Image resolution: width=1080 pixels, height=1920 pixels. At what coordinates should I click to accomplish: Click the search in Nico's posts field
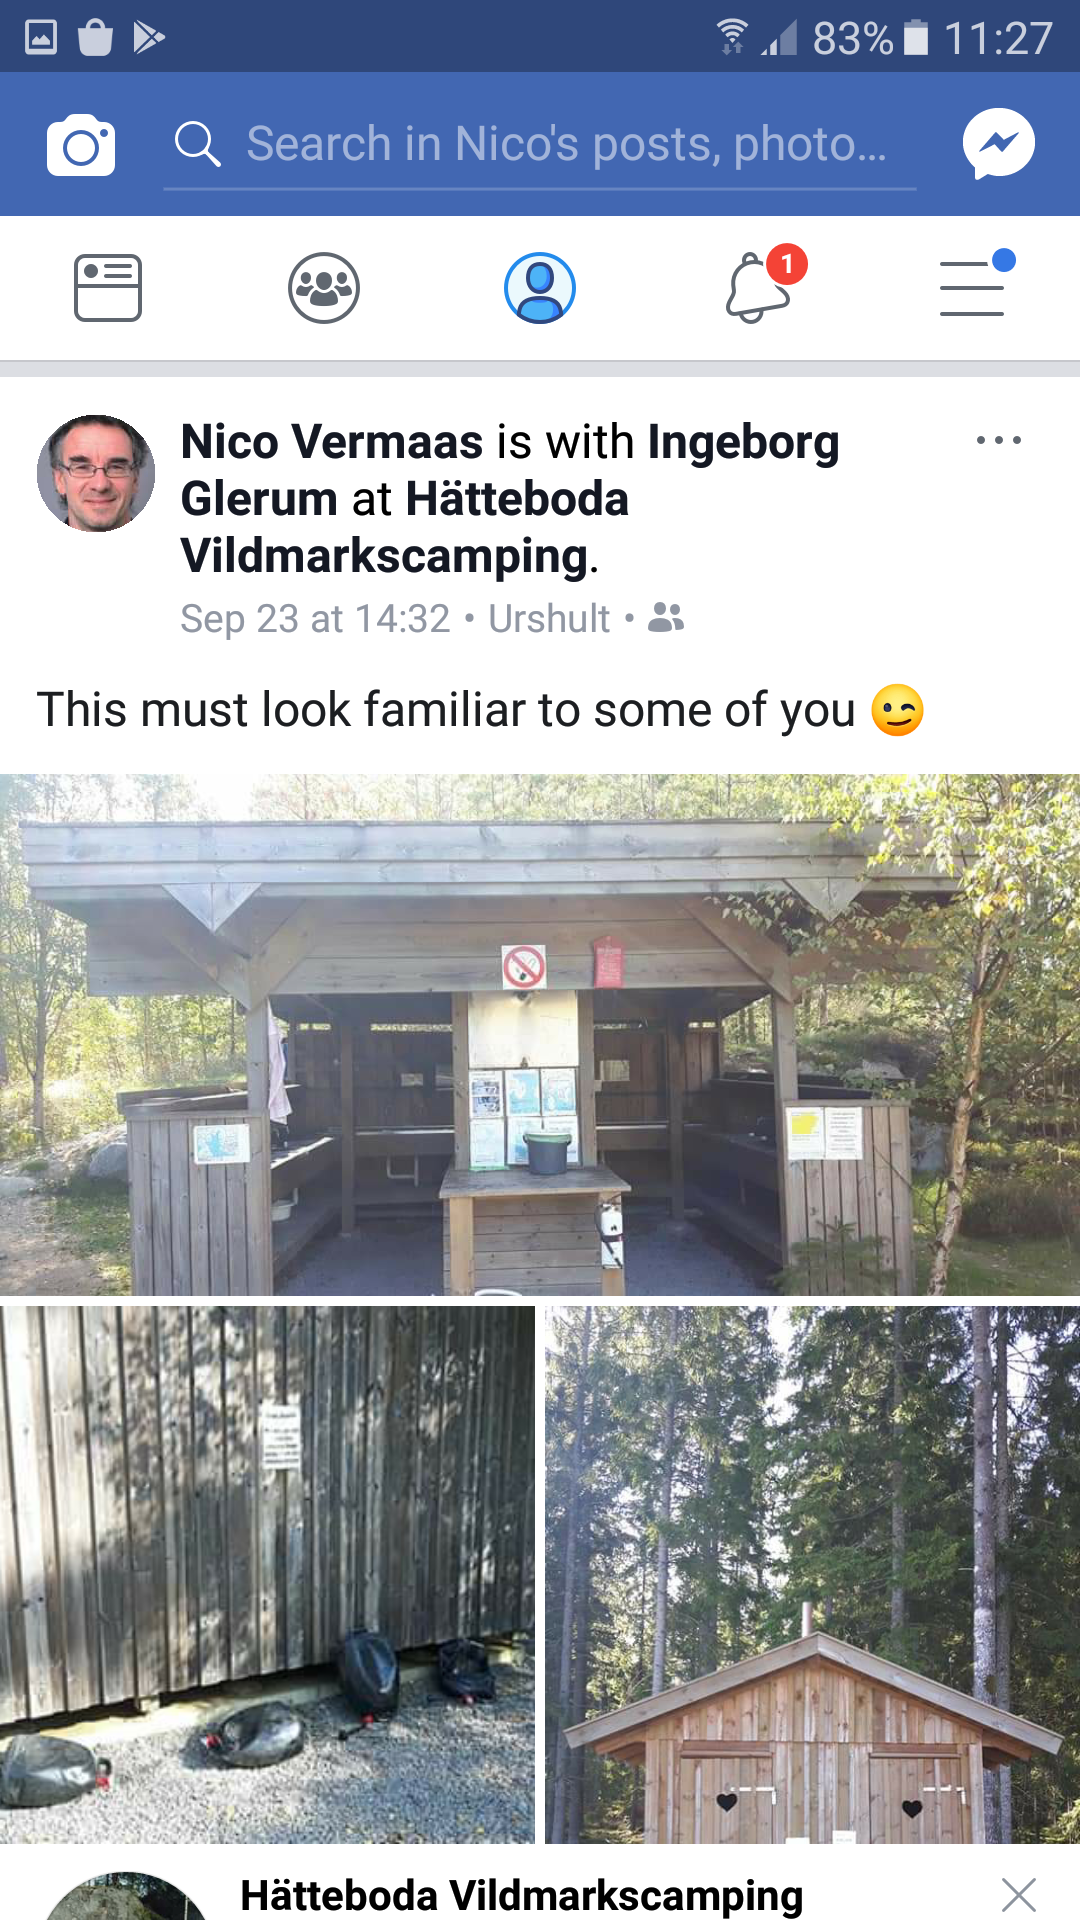[540, 145]
